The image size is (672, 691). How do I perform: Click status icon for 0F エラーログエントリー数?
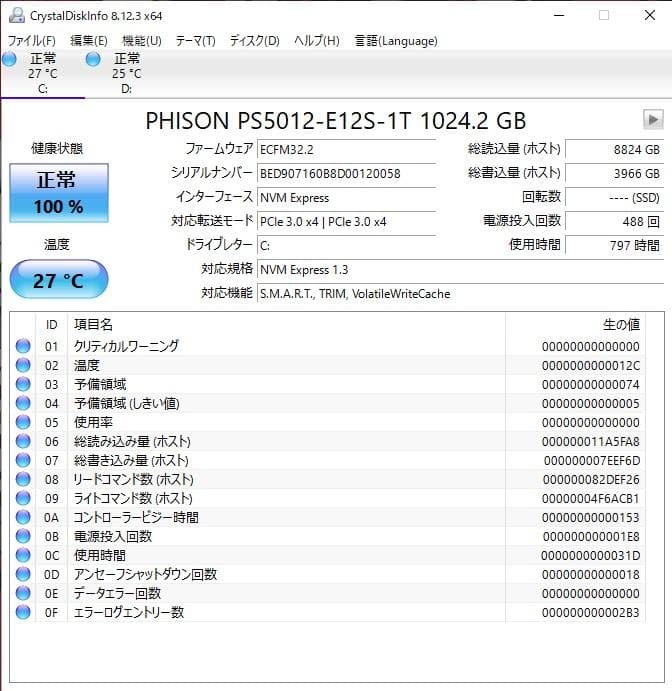tap(23, 612)
